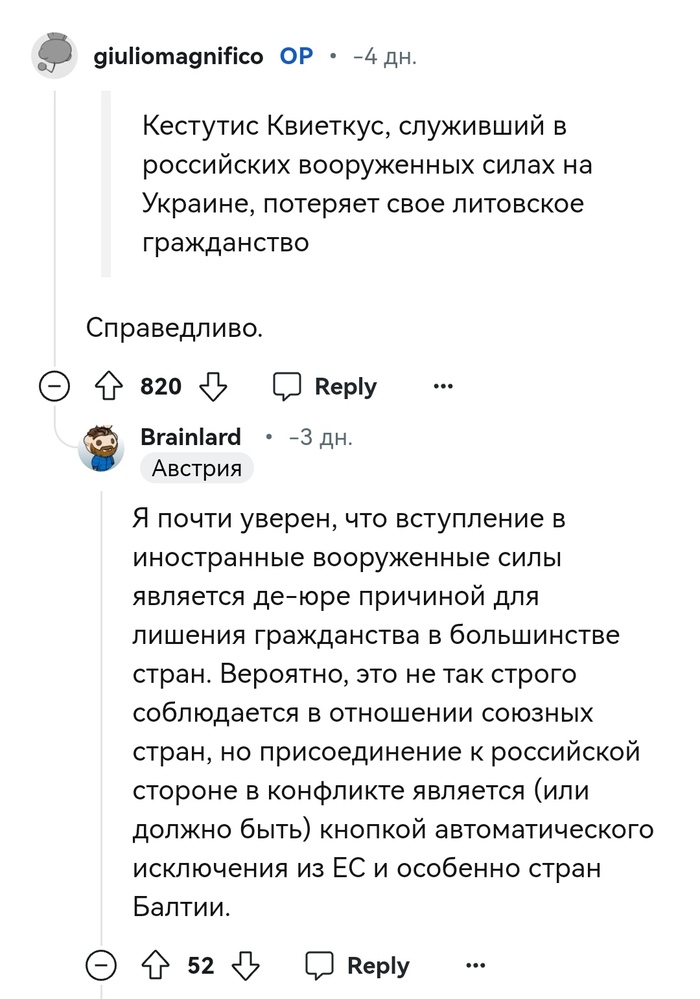Open more options for Brainlard's comment
The height and width of the screenshot is (999, 700).
pyautogui.click(x=476, y=965)
